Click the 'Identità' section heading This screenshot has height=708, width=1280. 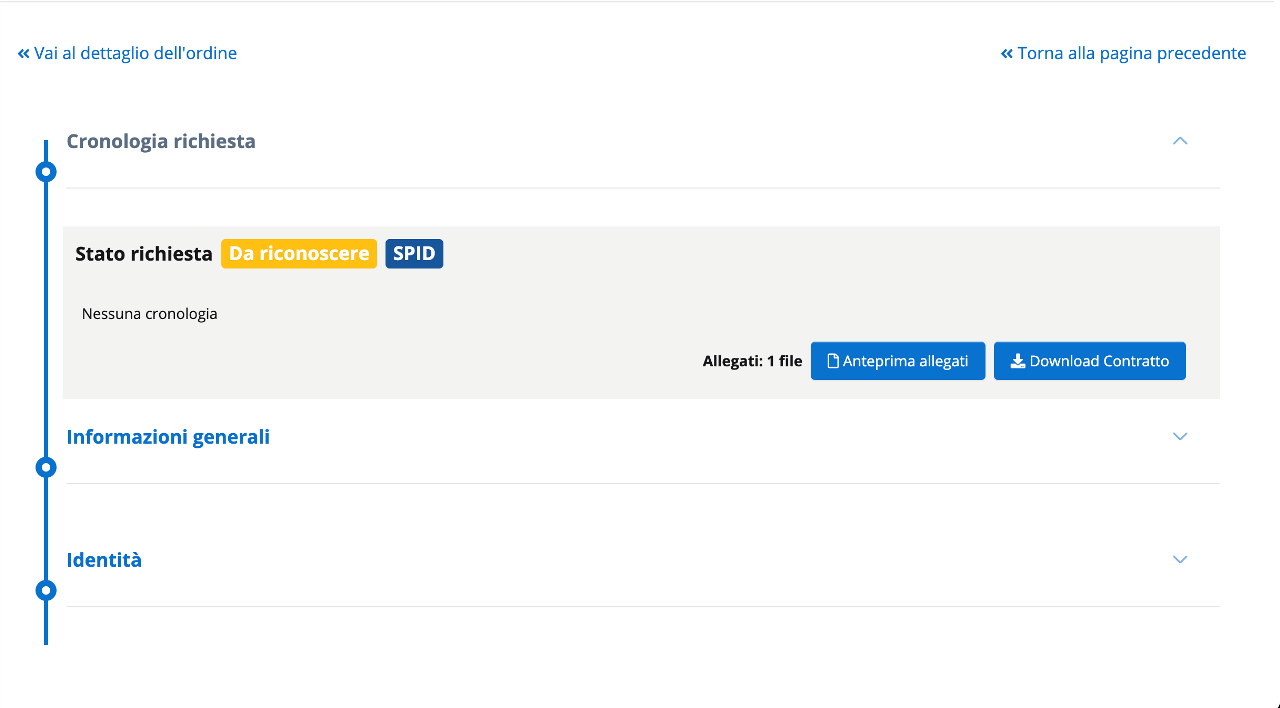pos(104,560)
